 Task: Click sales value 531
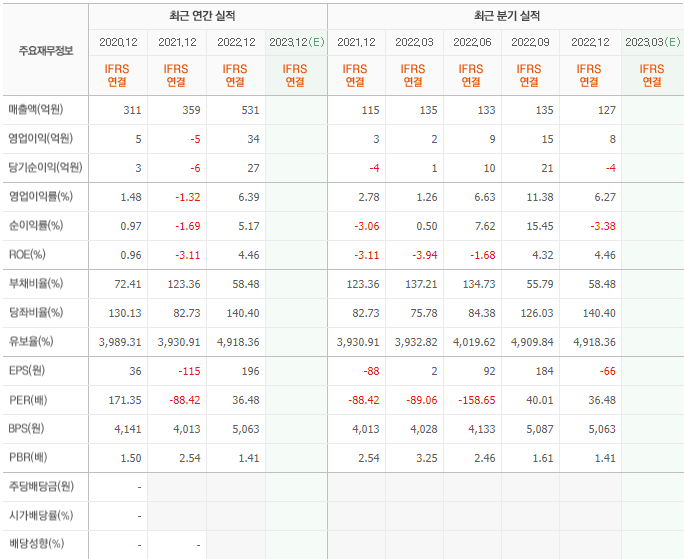click(250, 110)
